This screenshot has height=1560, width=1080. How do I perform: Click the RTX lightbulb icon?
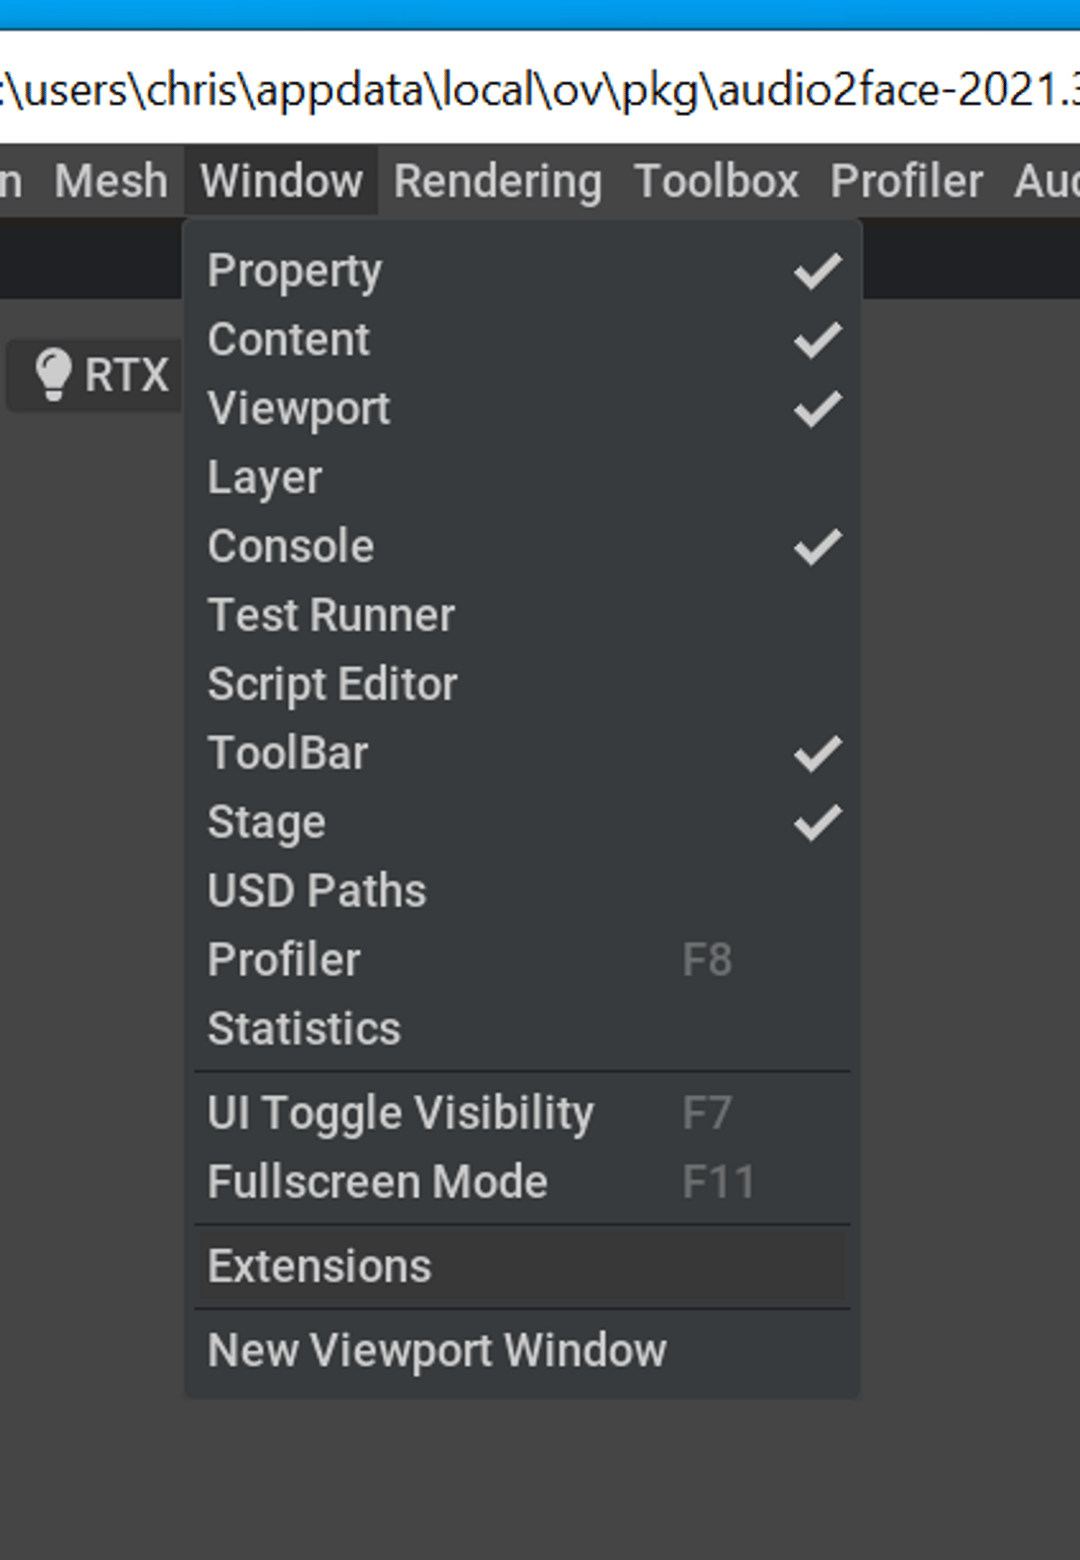point(53,376)
